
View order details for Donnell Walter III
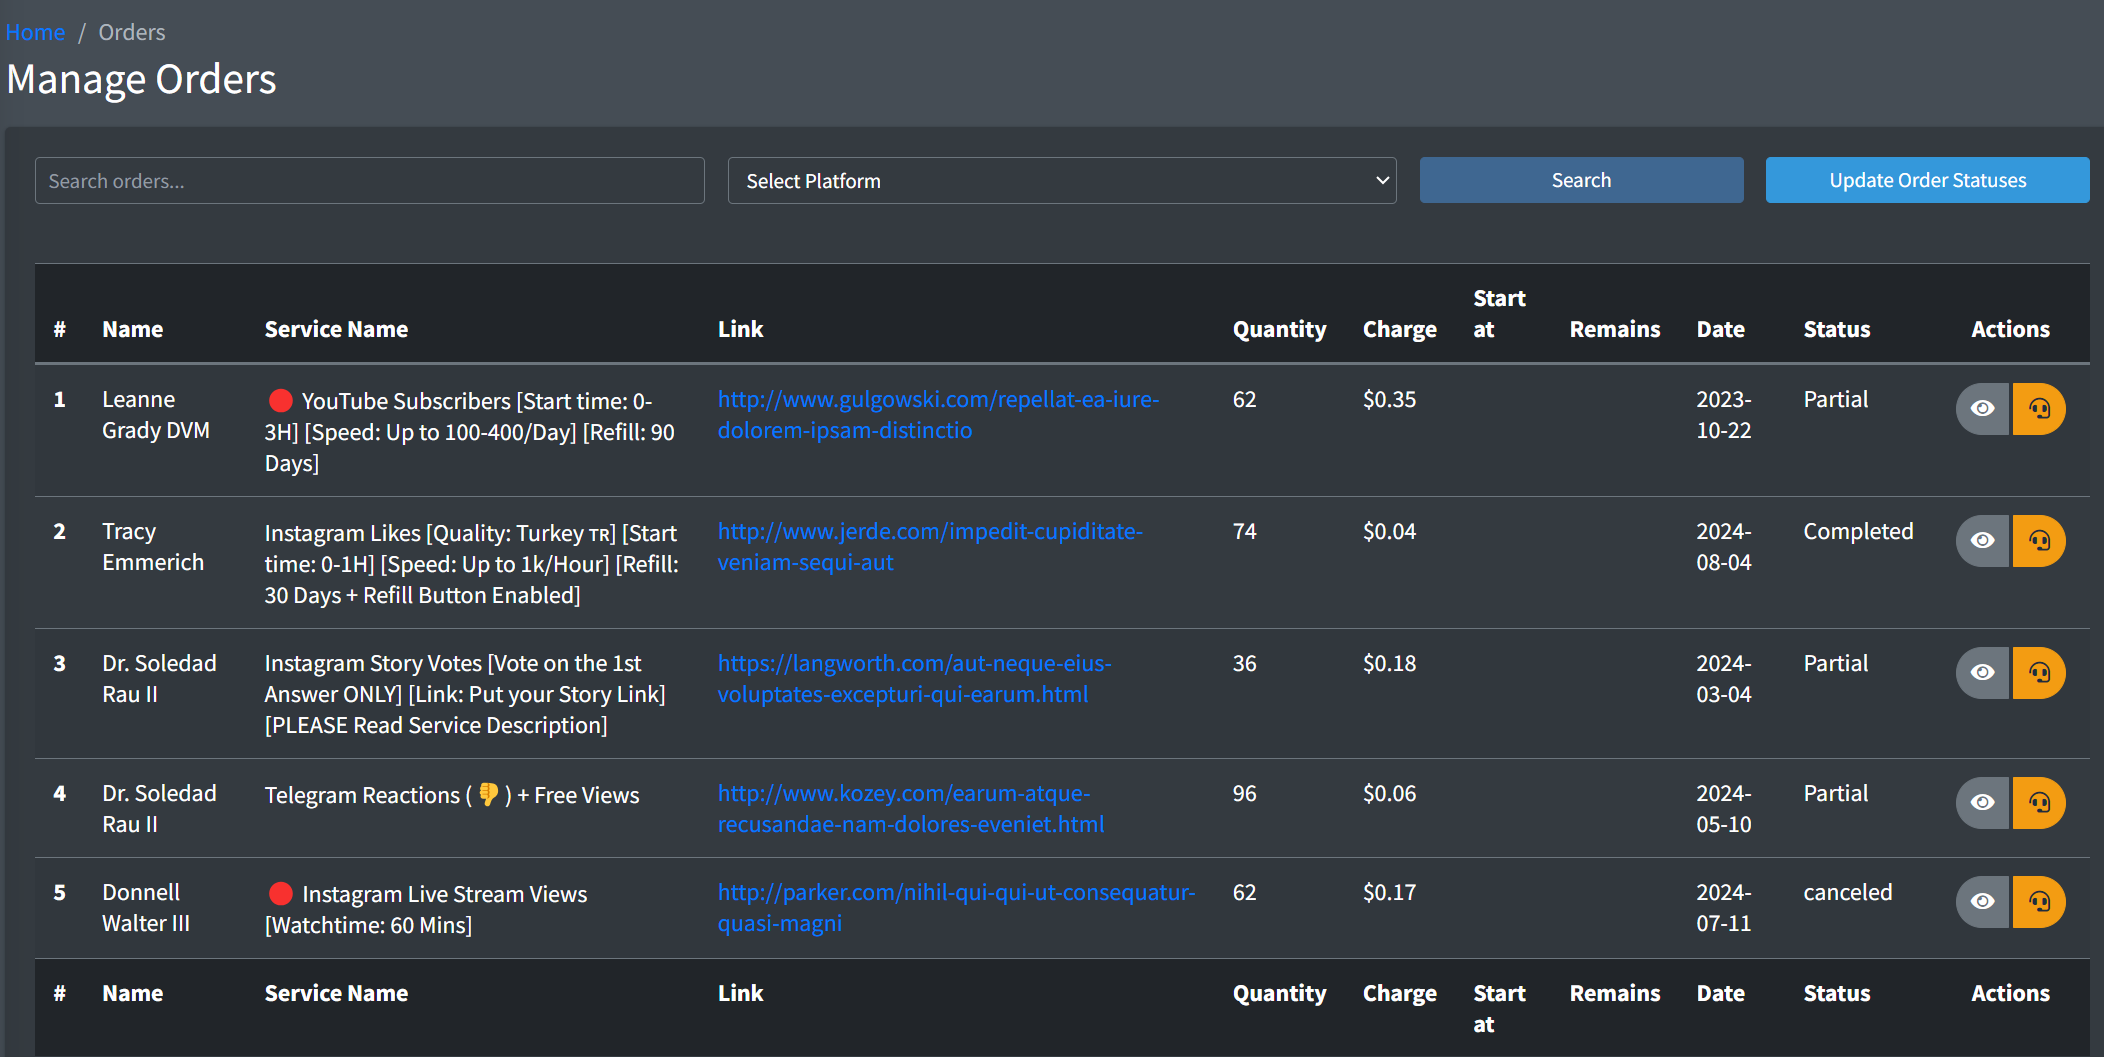(1982, 902)
